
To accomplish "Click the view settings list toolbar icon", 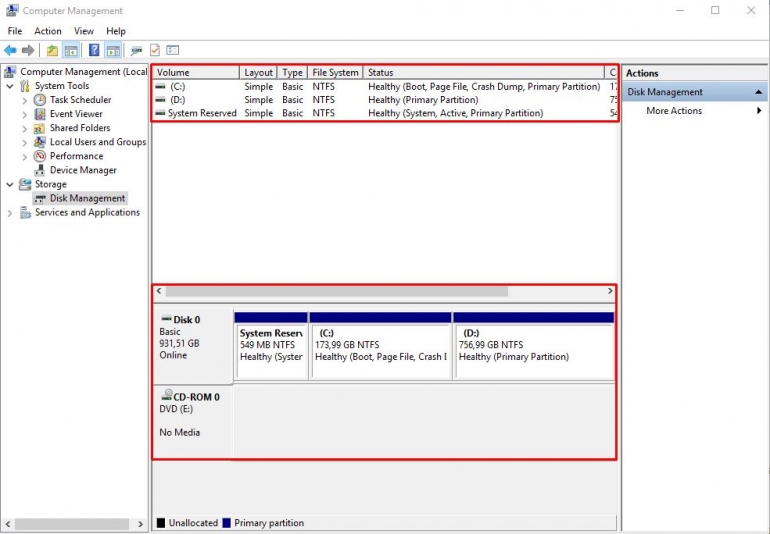I will tap(172, 50).
